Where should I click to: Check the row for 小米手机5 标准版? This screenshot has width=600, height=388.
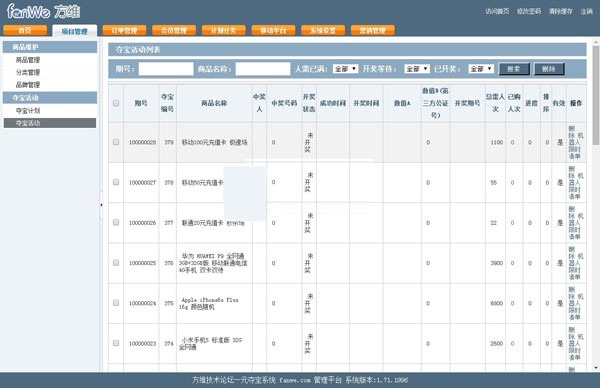(x=116, y=343)
